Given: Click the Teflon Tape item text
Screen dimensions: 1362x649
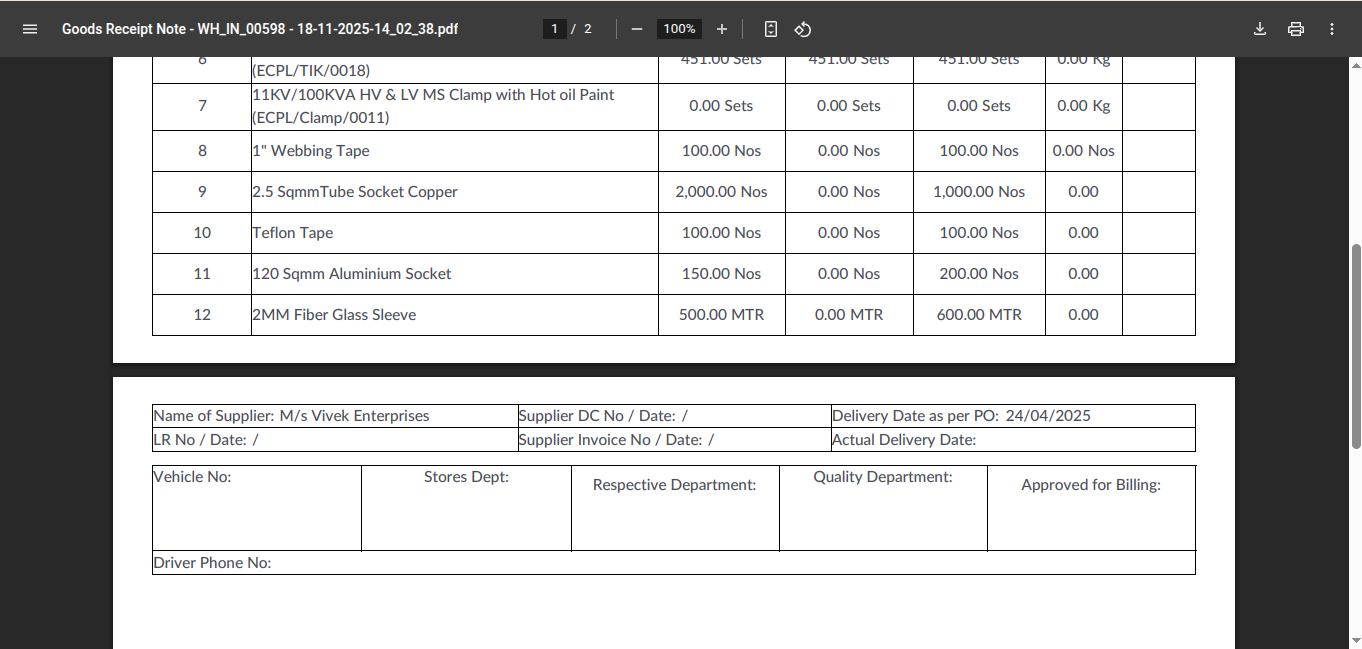Looking at the screenshot, I should click(x=293, y=233).
